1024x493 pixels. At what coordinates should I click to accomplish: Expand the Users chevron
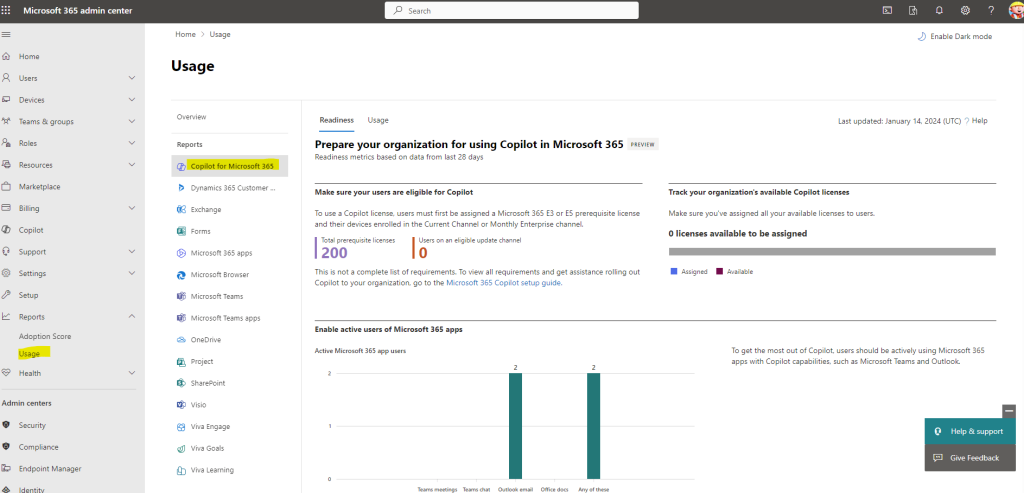tap(132, 78)
